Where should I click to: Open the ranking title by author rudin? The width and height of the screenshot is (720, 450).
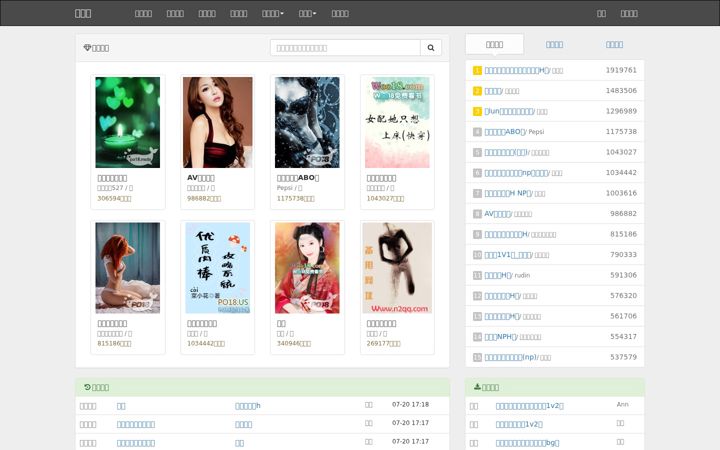coord(498,275)
